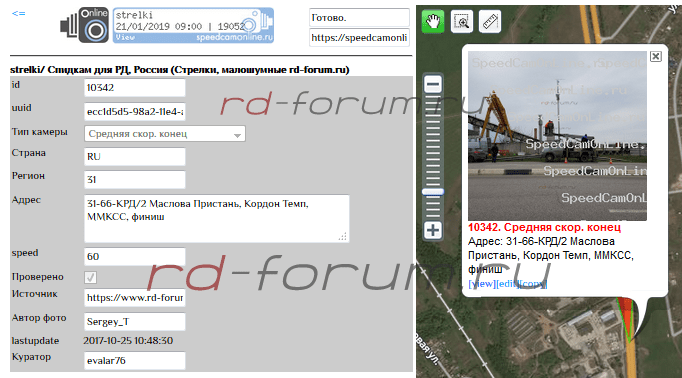The height and width of the screenshot is (378, 682).
Task: Toggle the Проверено checkbox
Action: point(90,277)
